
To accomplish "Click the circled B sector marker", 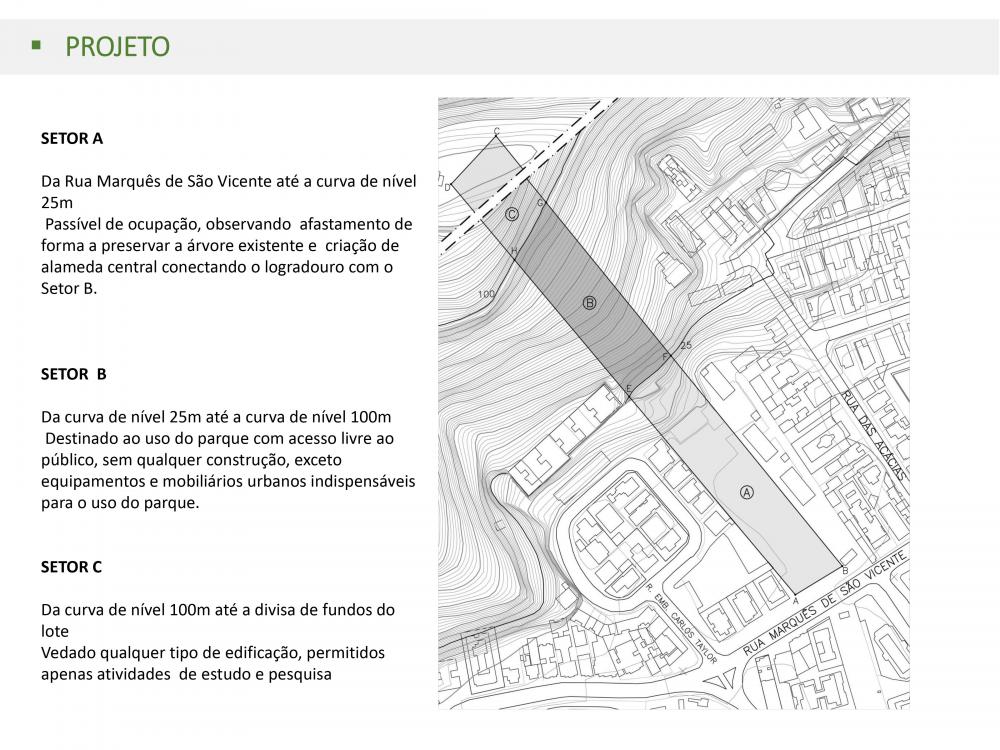I will pyautogui.click(x=589, y=302).
